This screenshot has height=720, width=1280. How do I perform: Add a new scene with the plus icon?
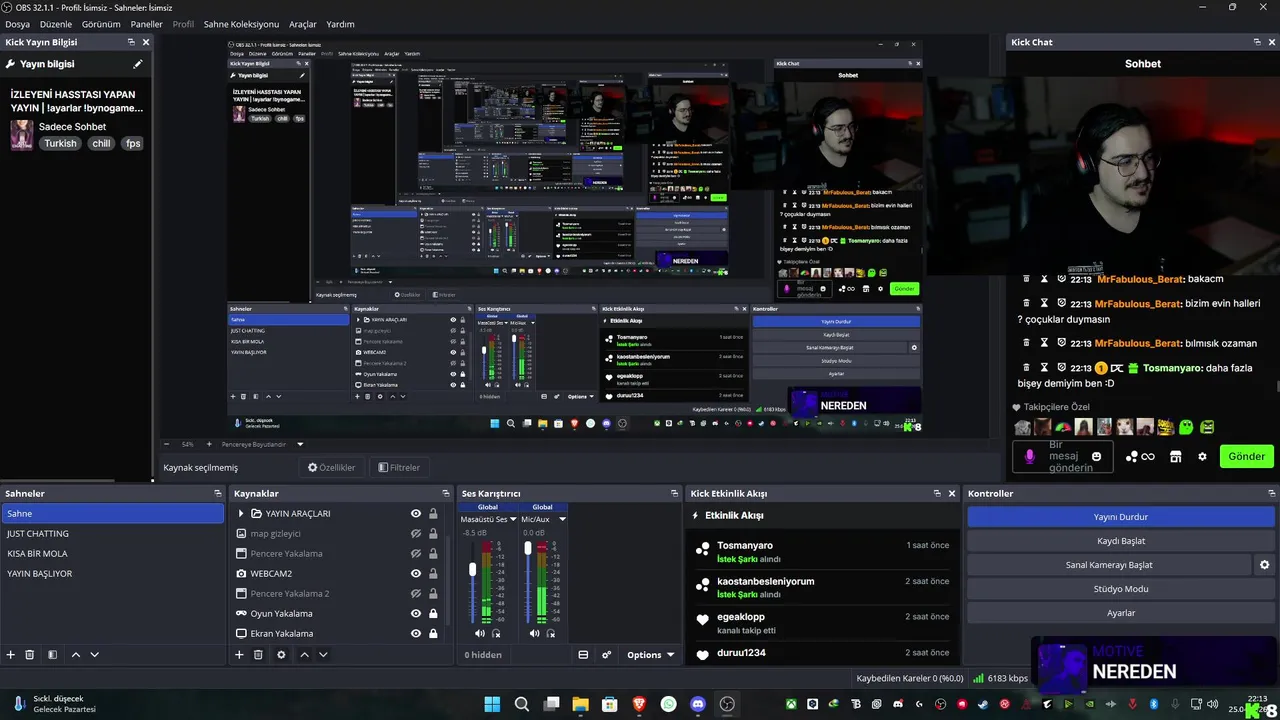pyautogui.click(x=11, y=655)
